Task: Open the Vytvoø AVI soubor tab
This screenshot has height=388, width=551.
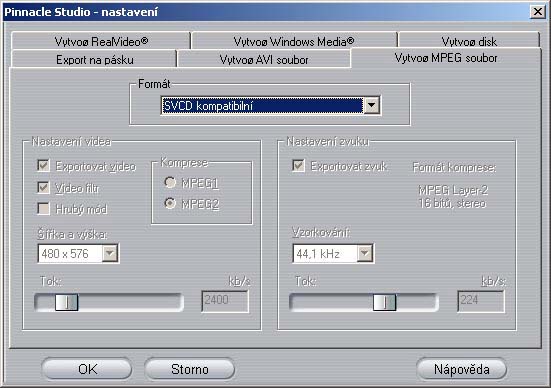Action: [264, 59]
